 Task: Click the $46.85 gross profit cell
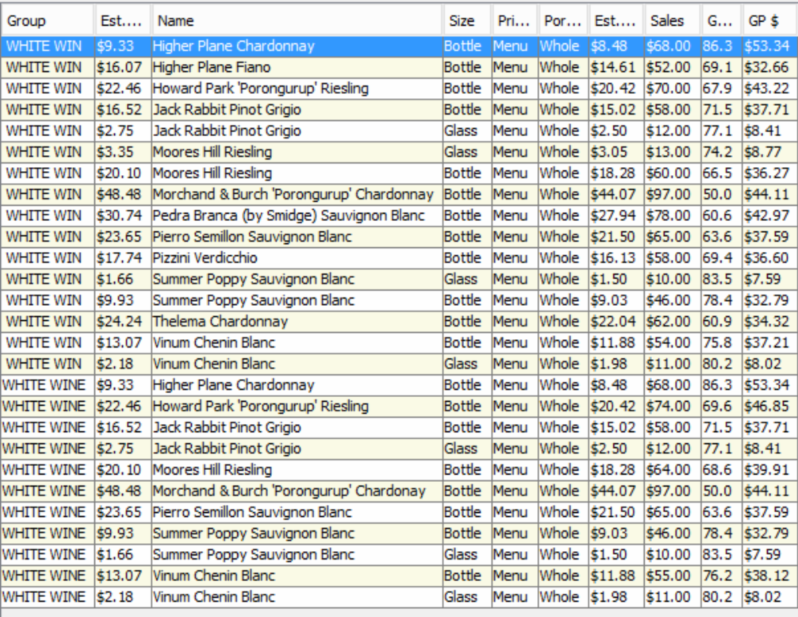(767, 406)
